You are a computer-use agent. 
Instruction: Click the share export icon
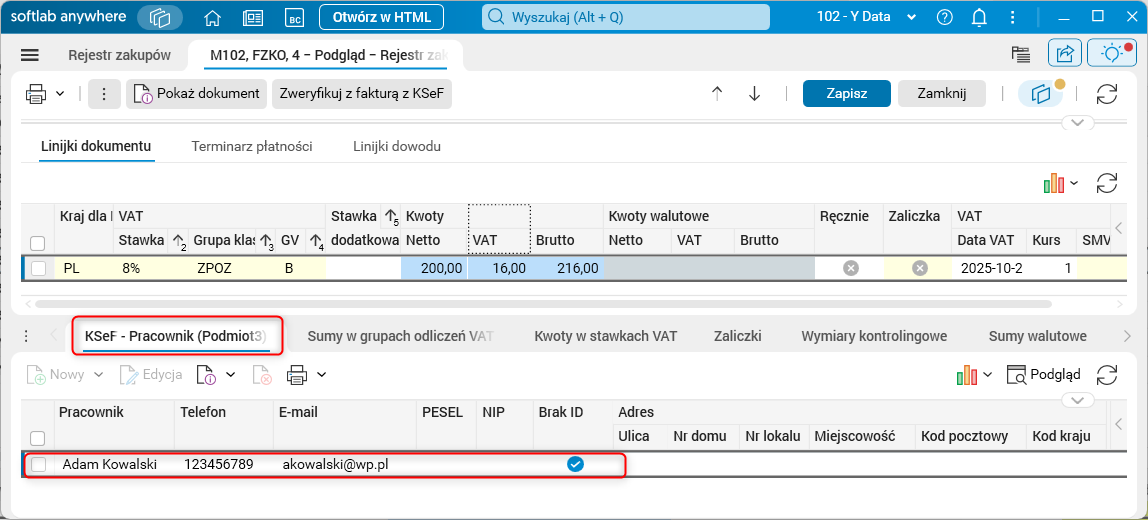[x=1065, y=54]
